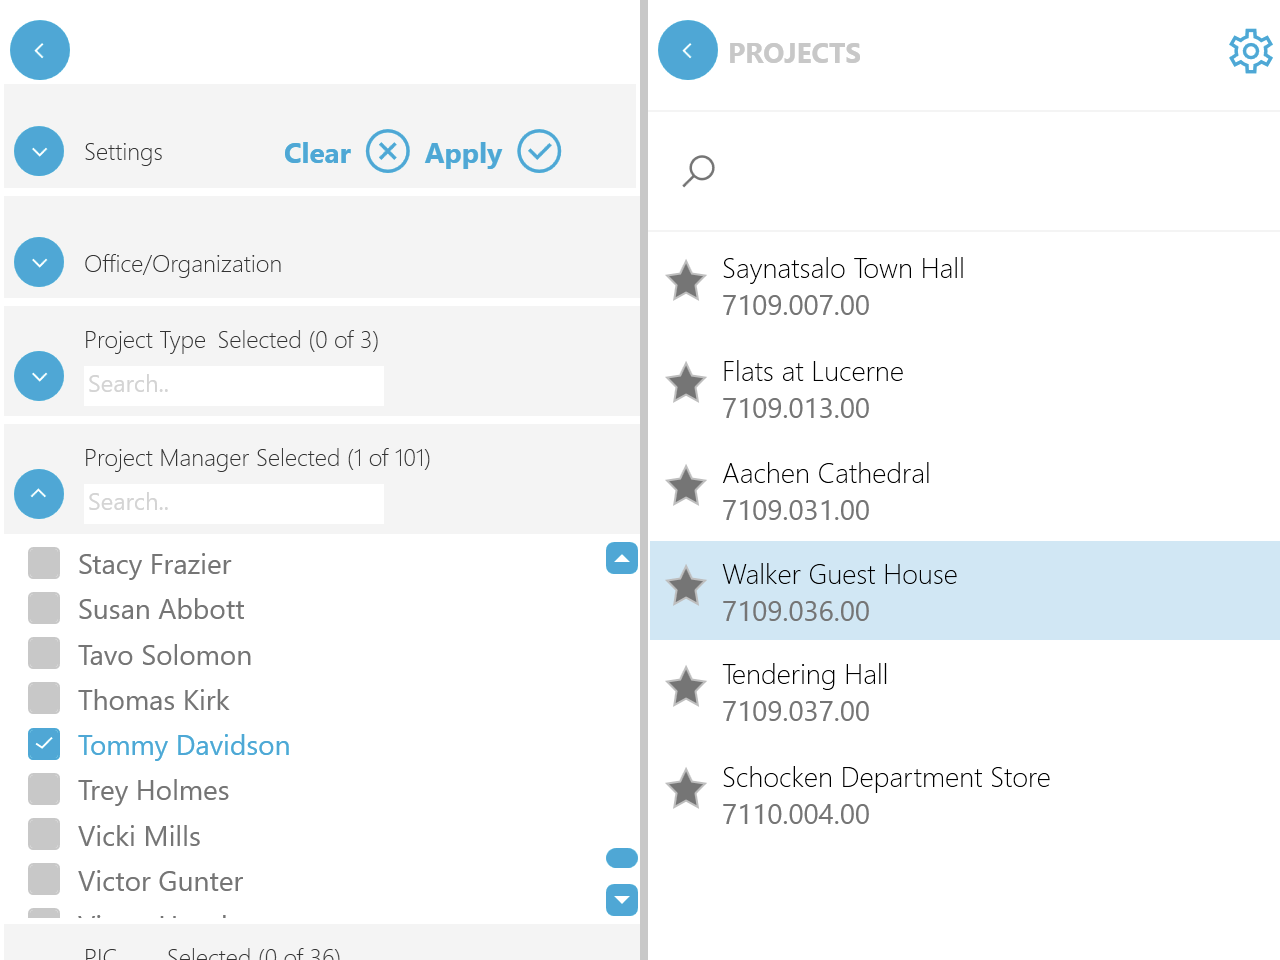Uncheck the Tommy Davidson checkbox
This screenshot has width=1280, height=960.
point(44,744)
